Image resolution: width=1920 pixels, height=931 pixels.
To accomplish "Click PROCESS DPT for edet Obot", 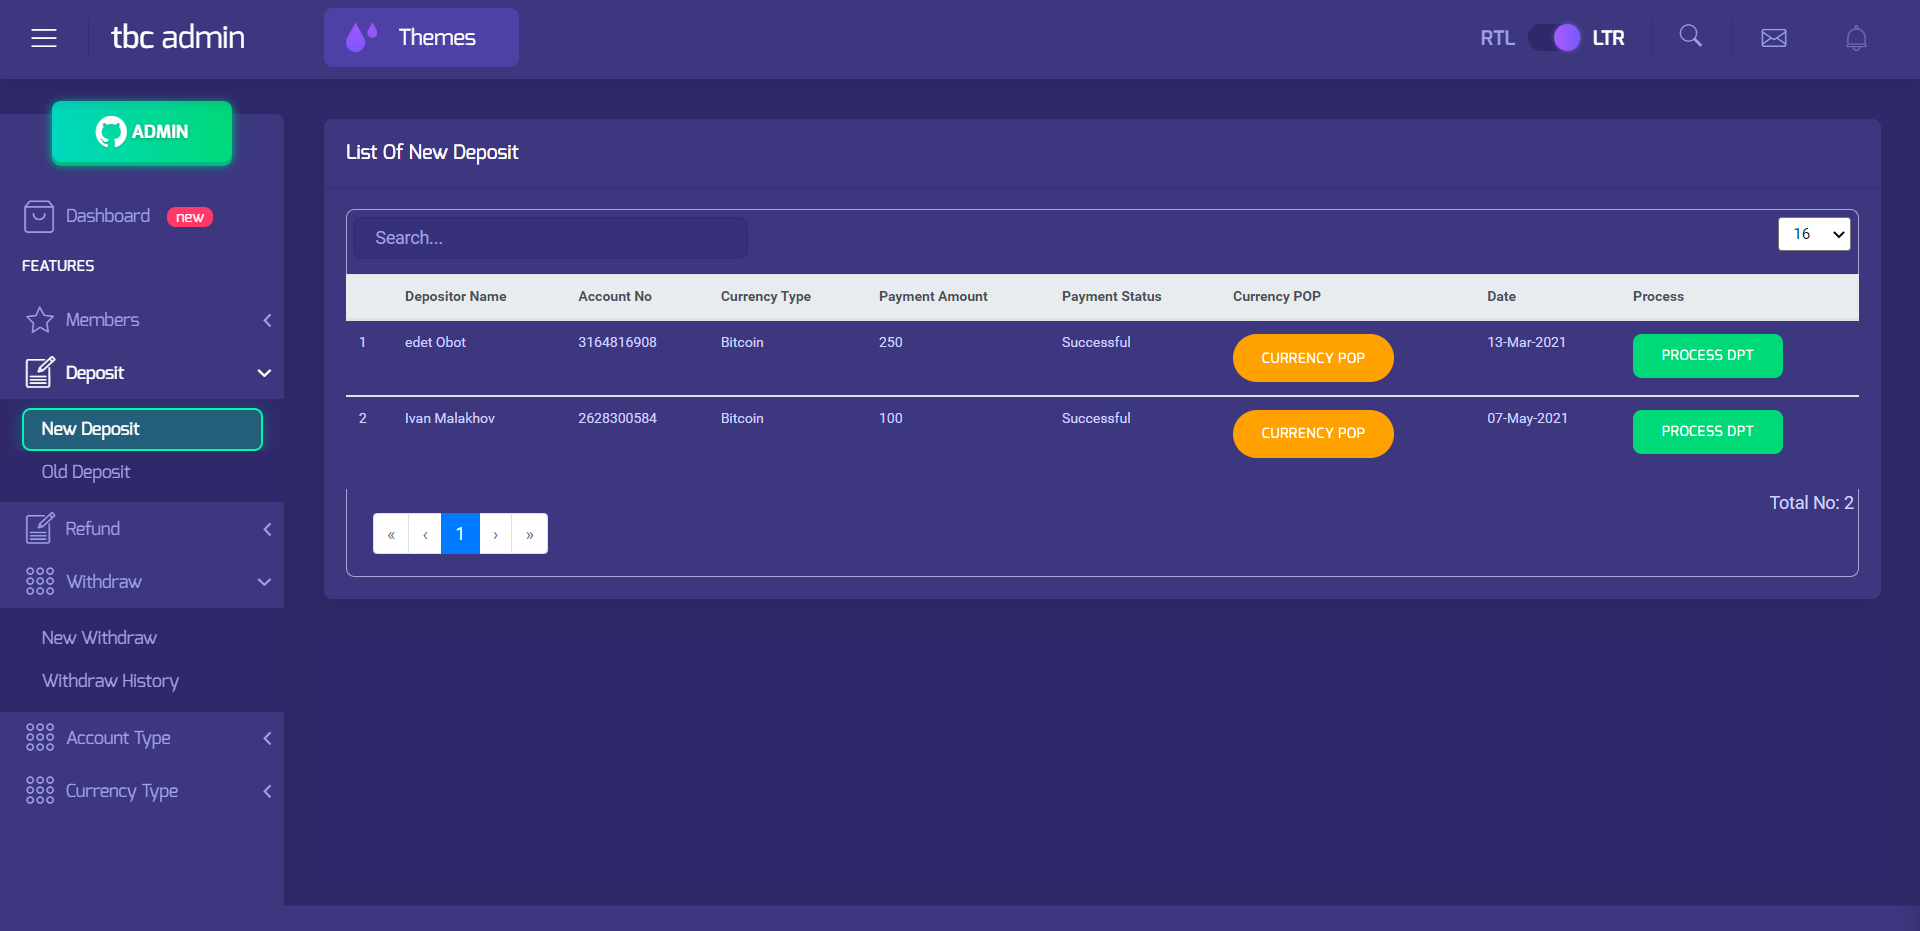I will [x=1706, y=356].
